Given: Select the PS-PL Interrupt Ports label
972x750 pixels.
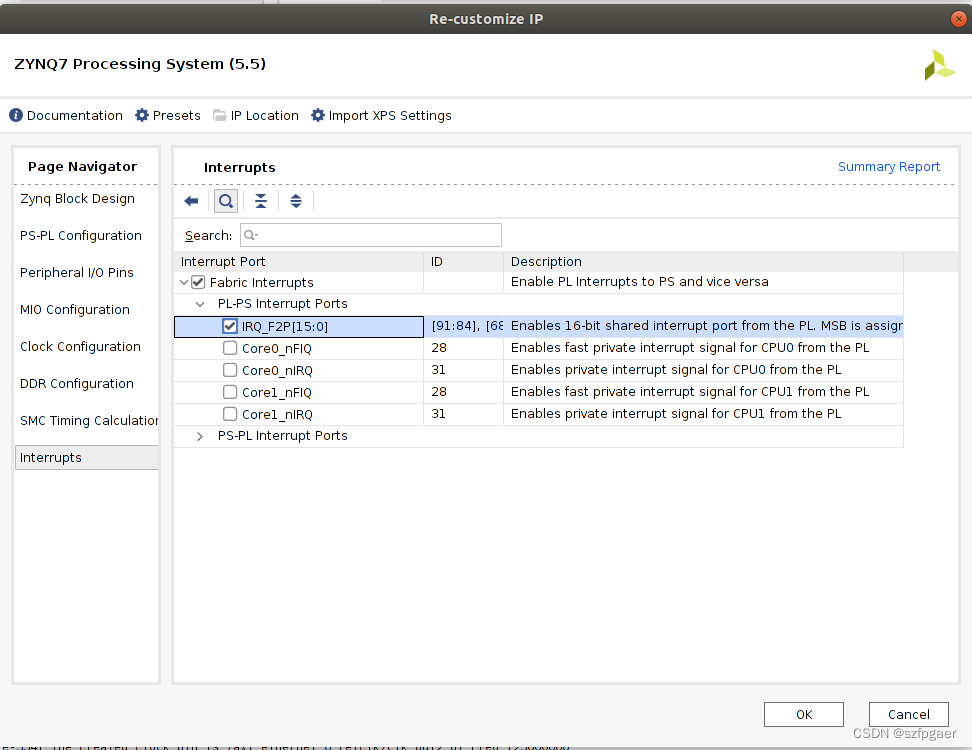Looking at the screenshot, I should point(283,436).
